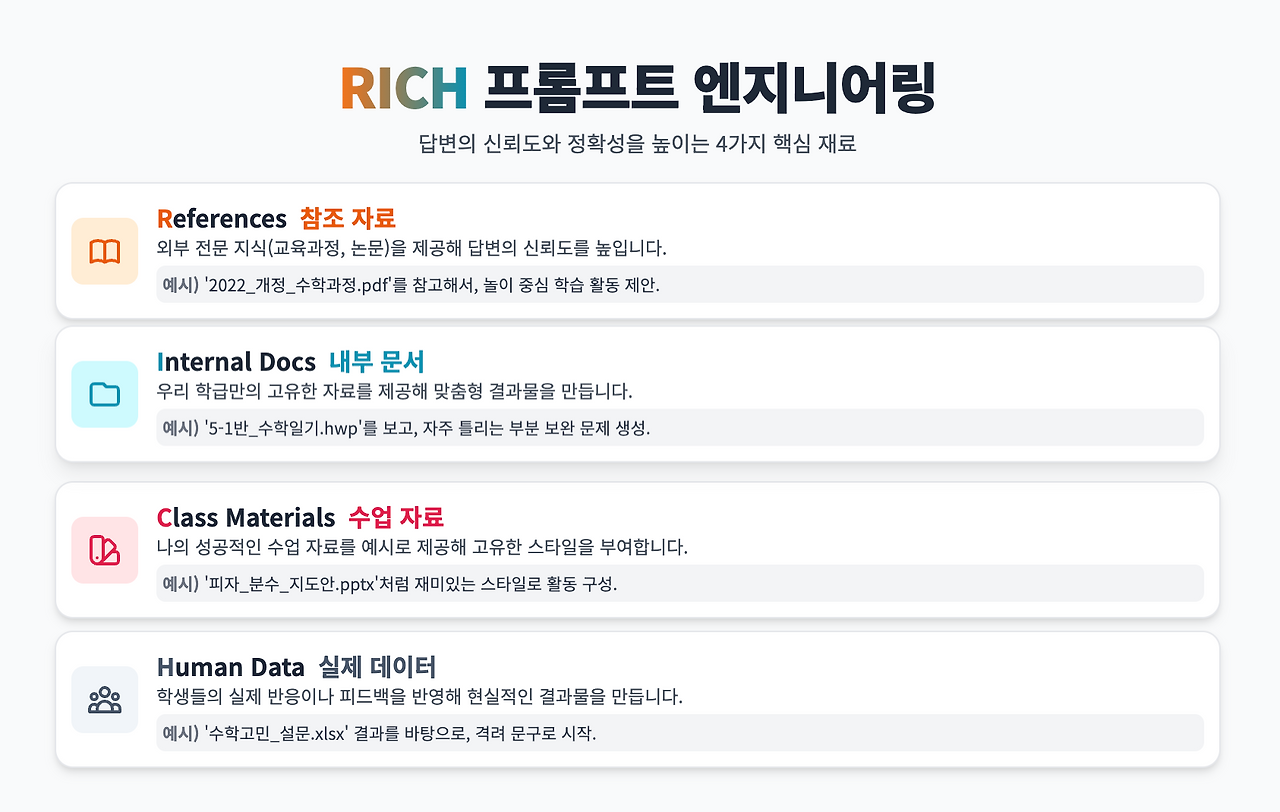This screenshot has height=812, width=1280.
Task: Click the people group Human Data icon
Action: pos(105,699)
